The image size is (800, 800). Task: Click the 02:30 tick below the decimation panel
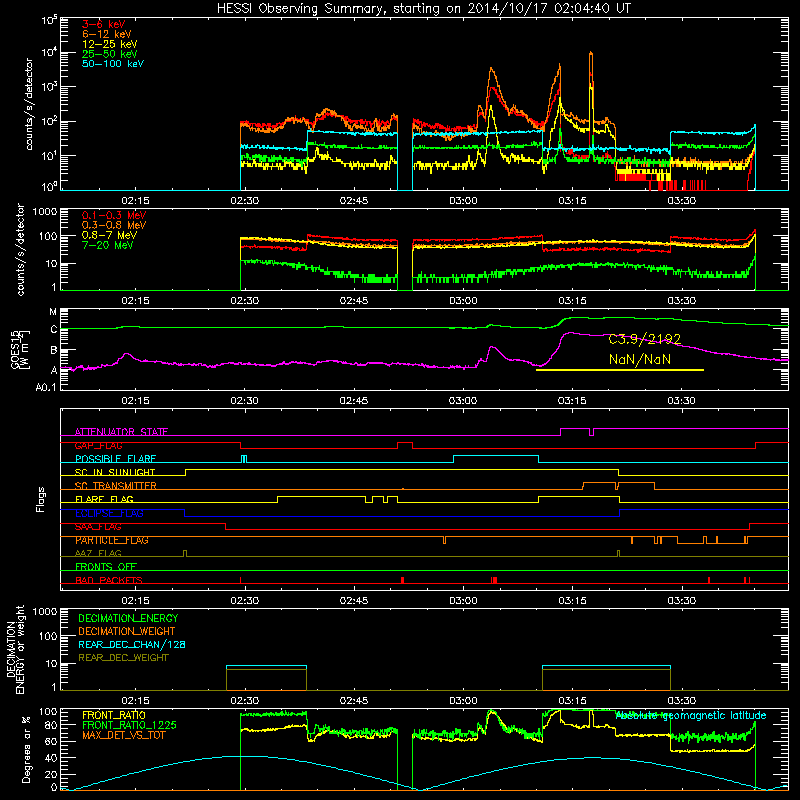tap(245, 701)
